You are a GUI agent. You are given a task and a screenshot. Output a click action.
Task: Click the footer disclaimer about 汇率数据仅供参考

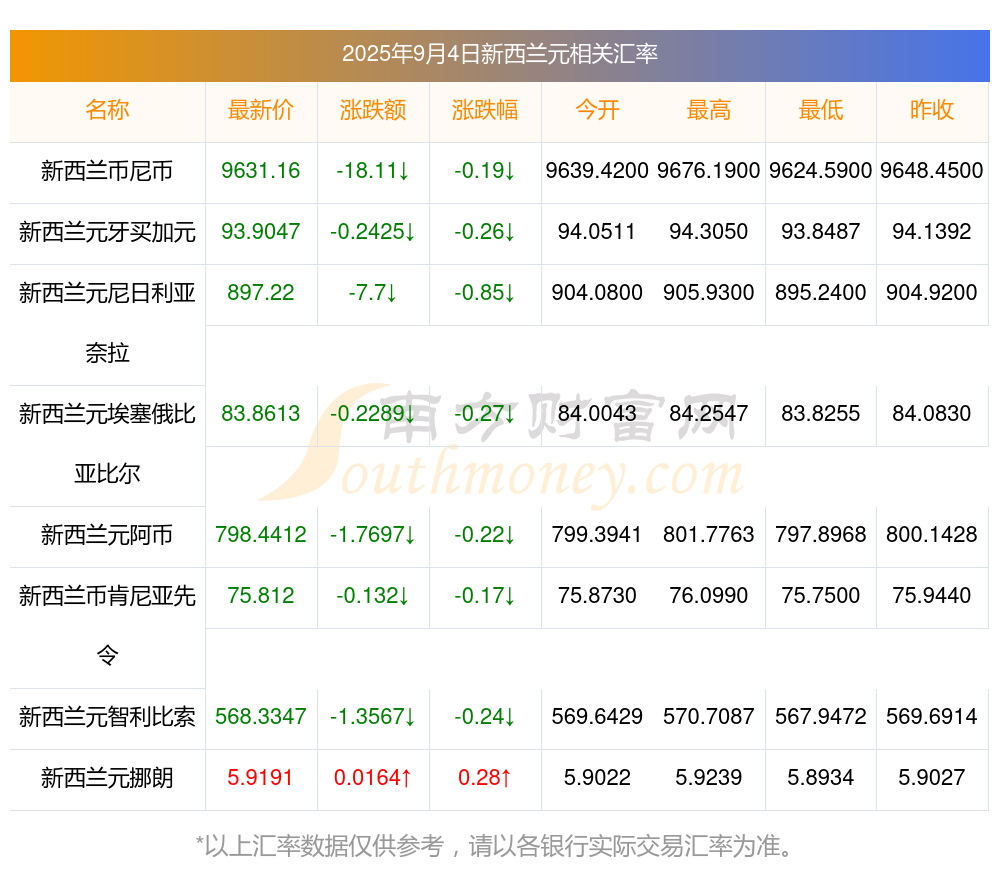tap(496, 846)
